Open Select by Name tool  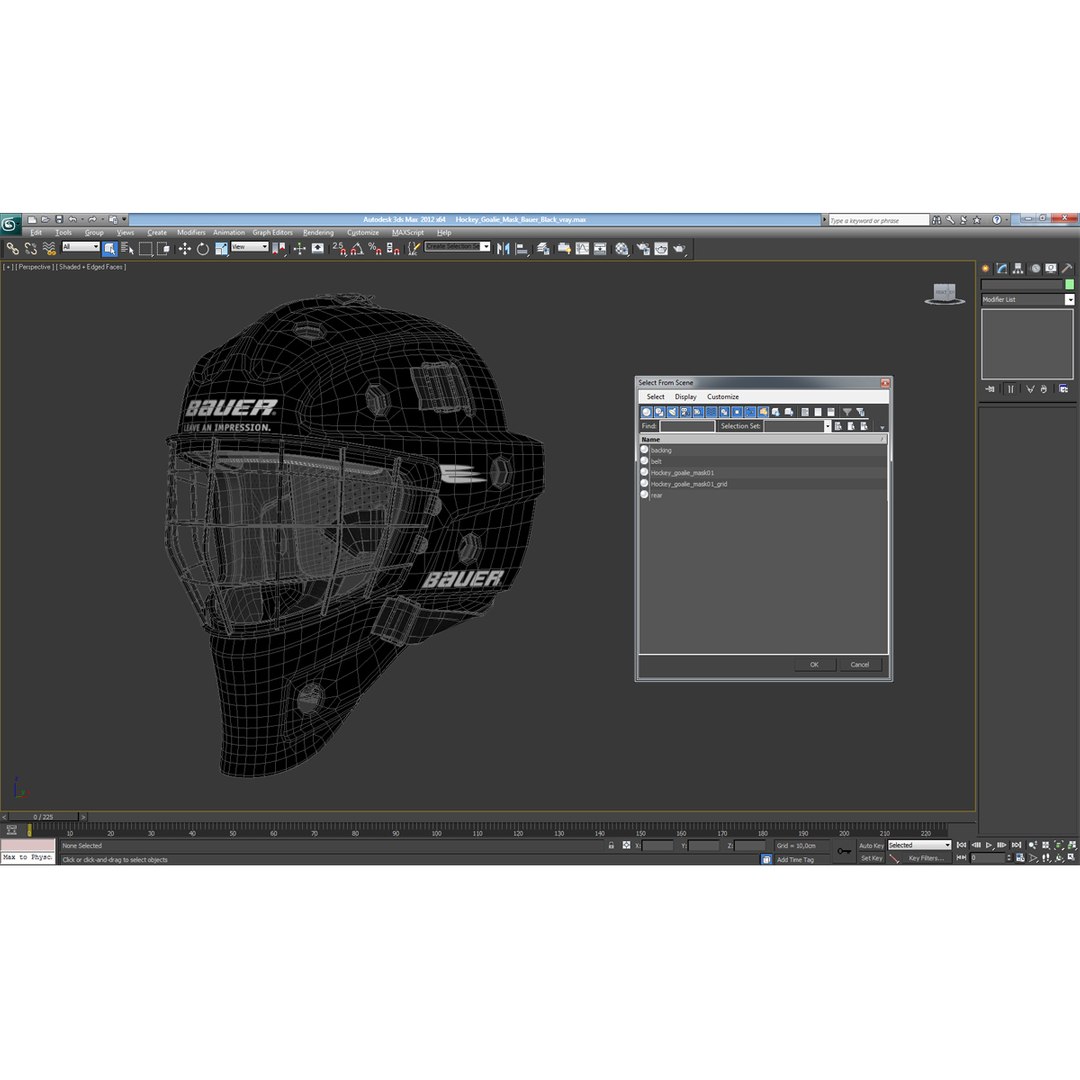coord(127,249)
